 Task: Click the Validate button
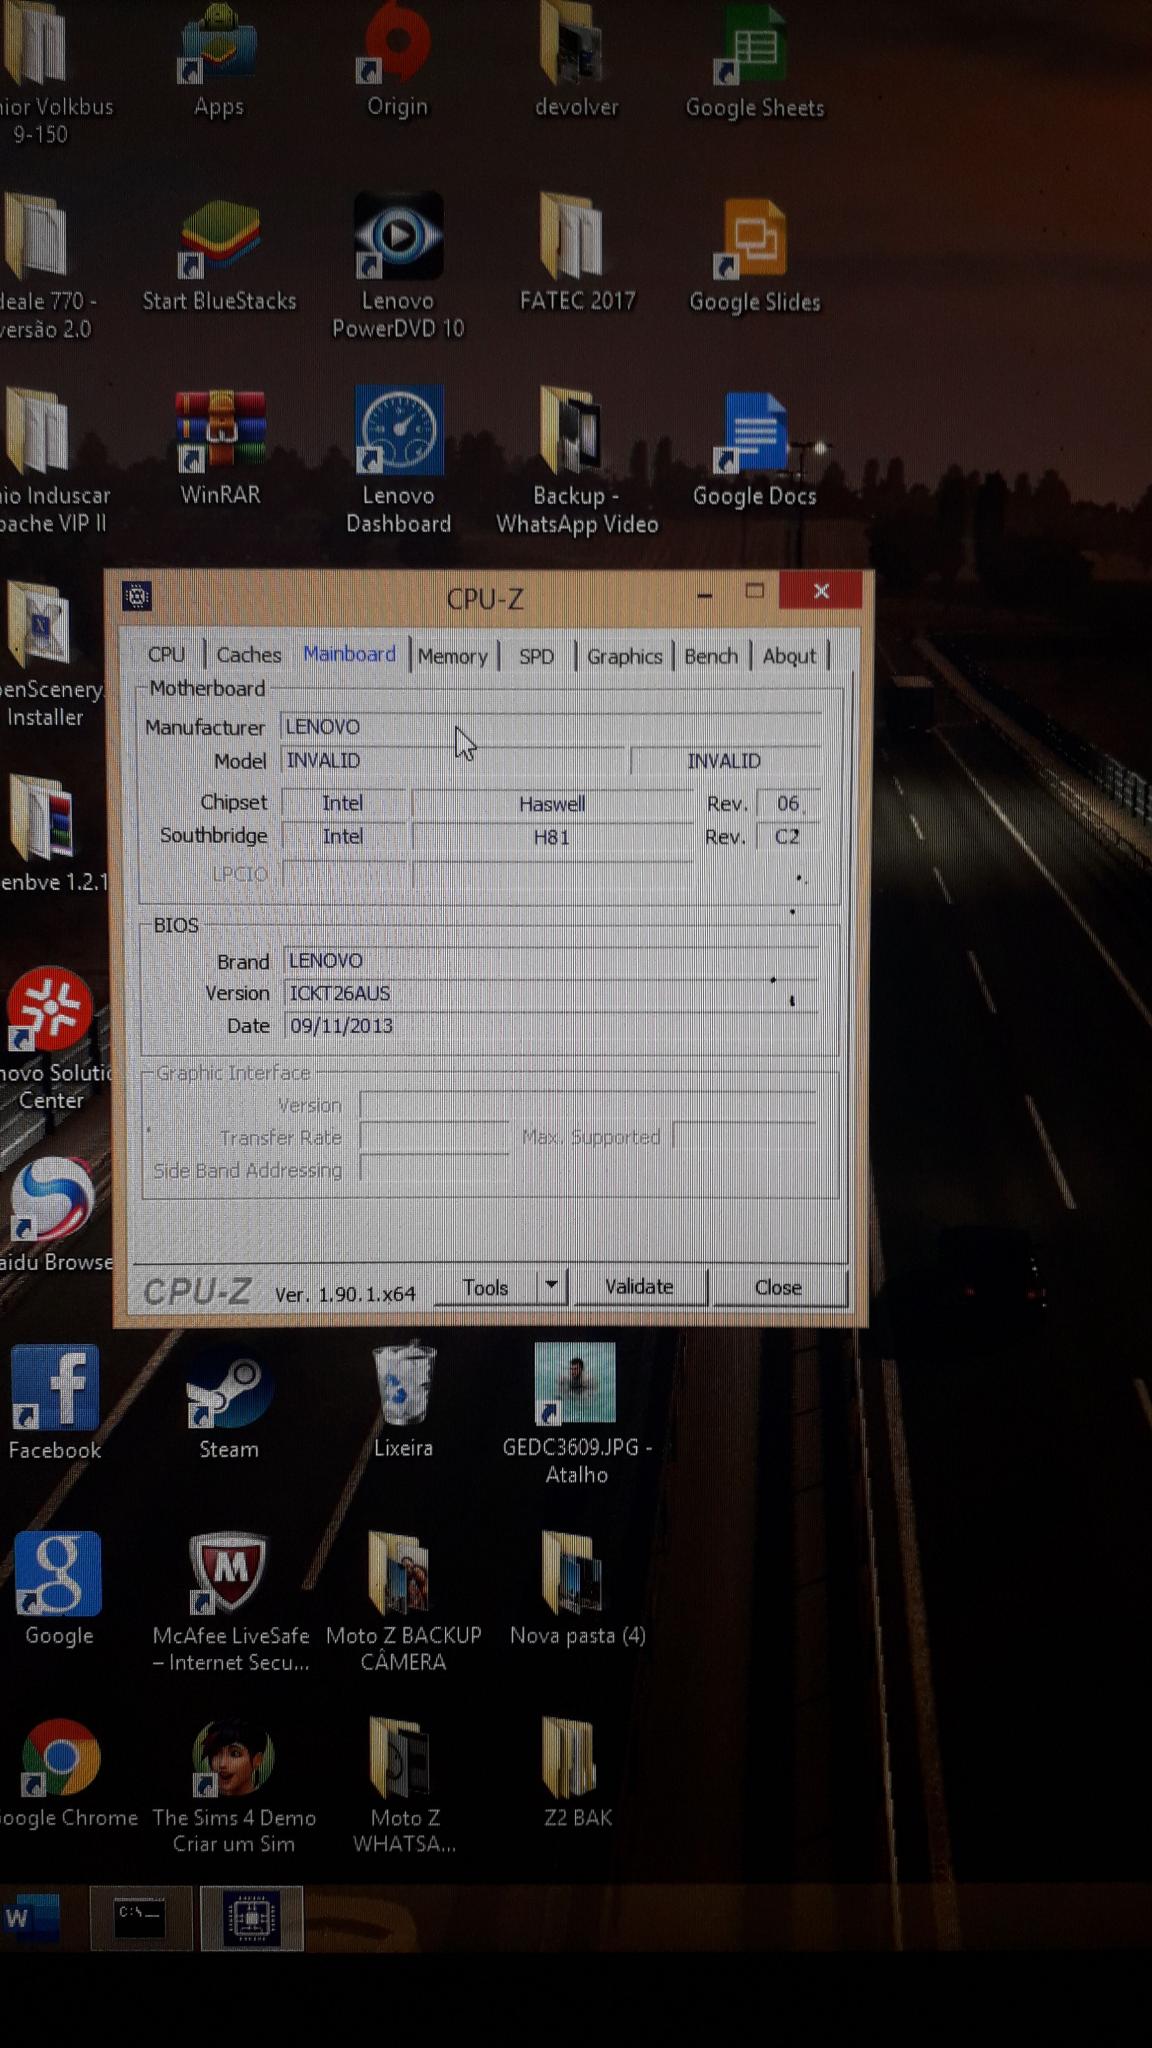click(x=639, y=1287)
